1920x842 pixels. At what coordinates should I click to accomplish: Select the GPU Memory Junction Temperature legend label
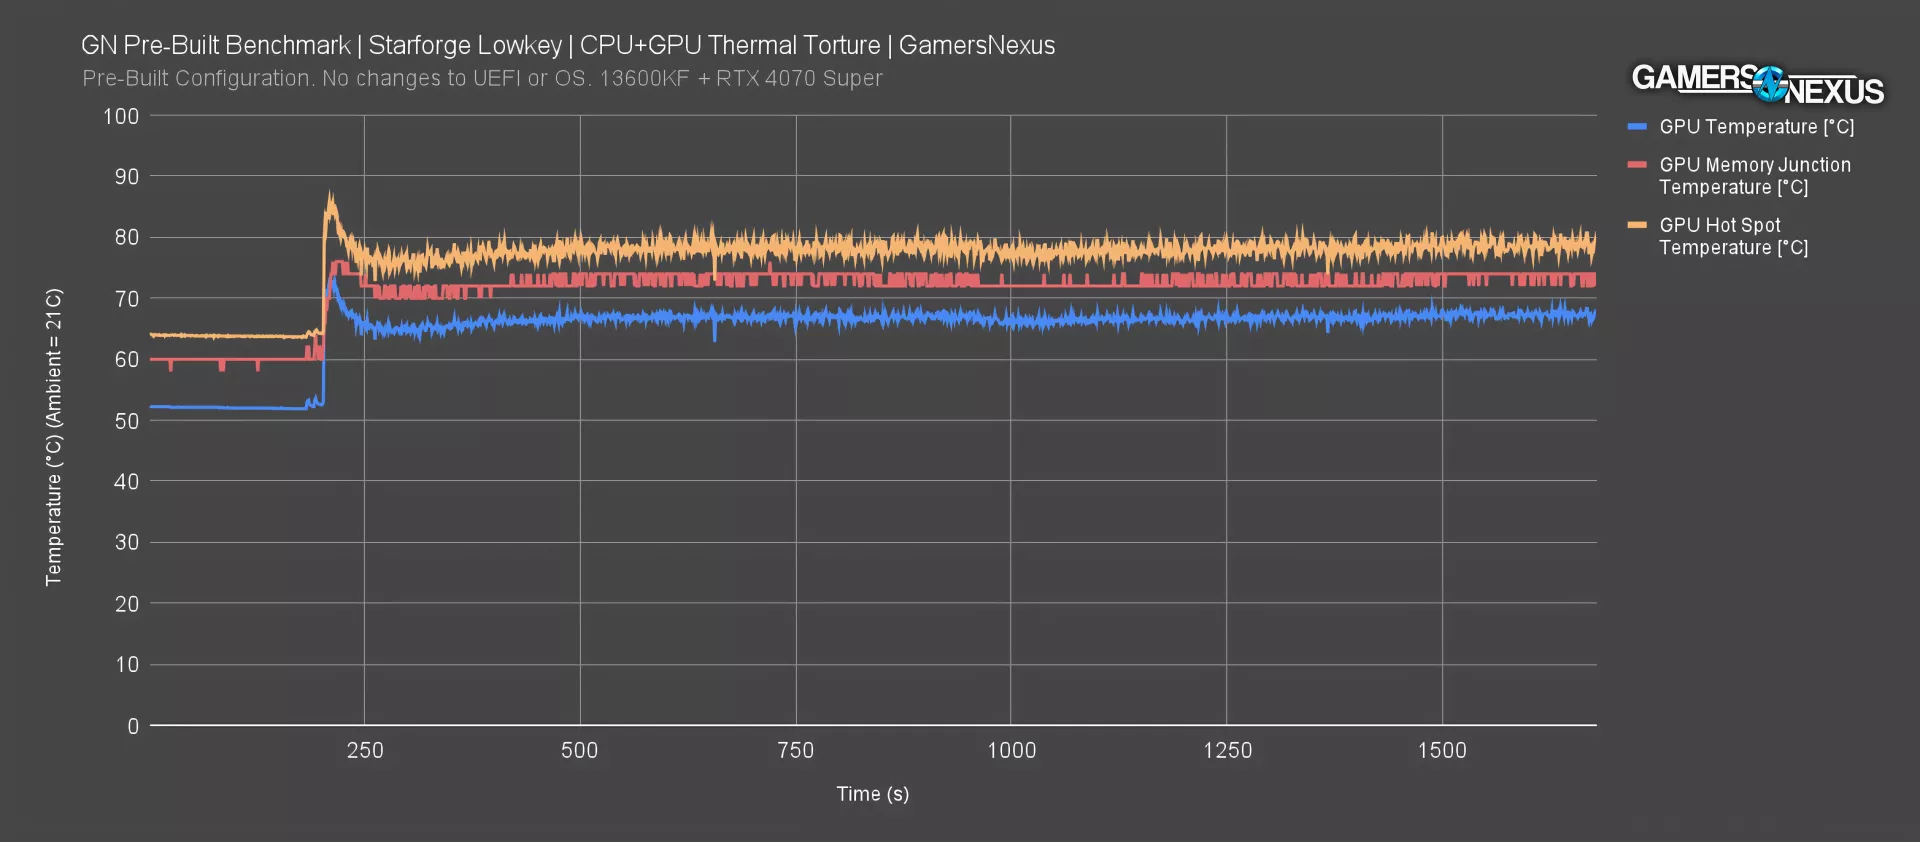click(x=1754, y=176)
